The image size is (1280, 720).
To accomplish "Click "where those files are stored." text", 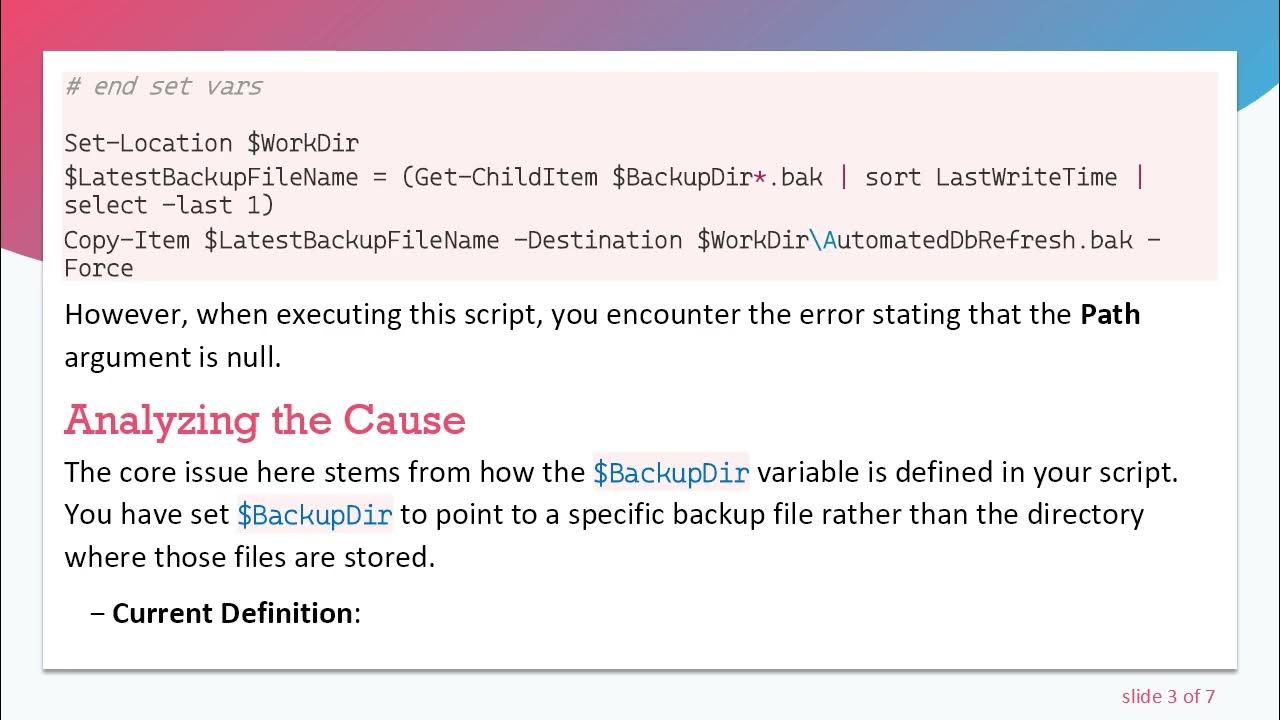I will pyautogui.click(x=249, y=556).
